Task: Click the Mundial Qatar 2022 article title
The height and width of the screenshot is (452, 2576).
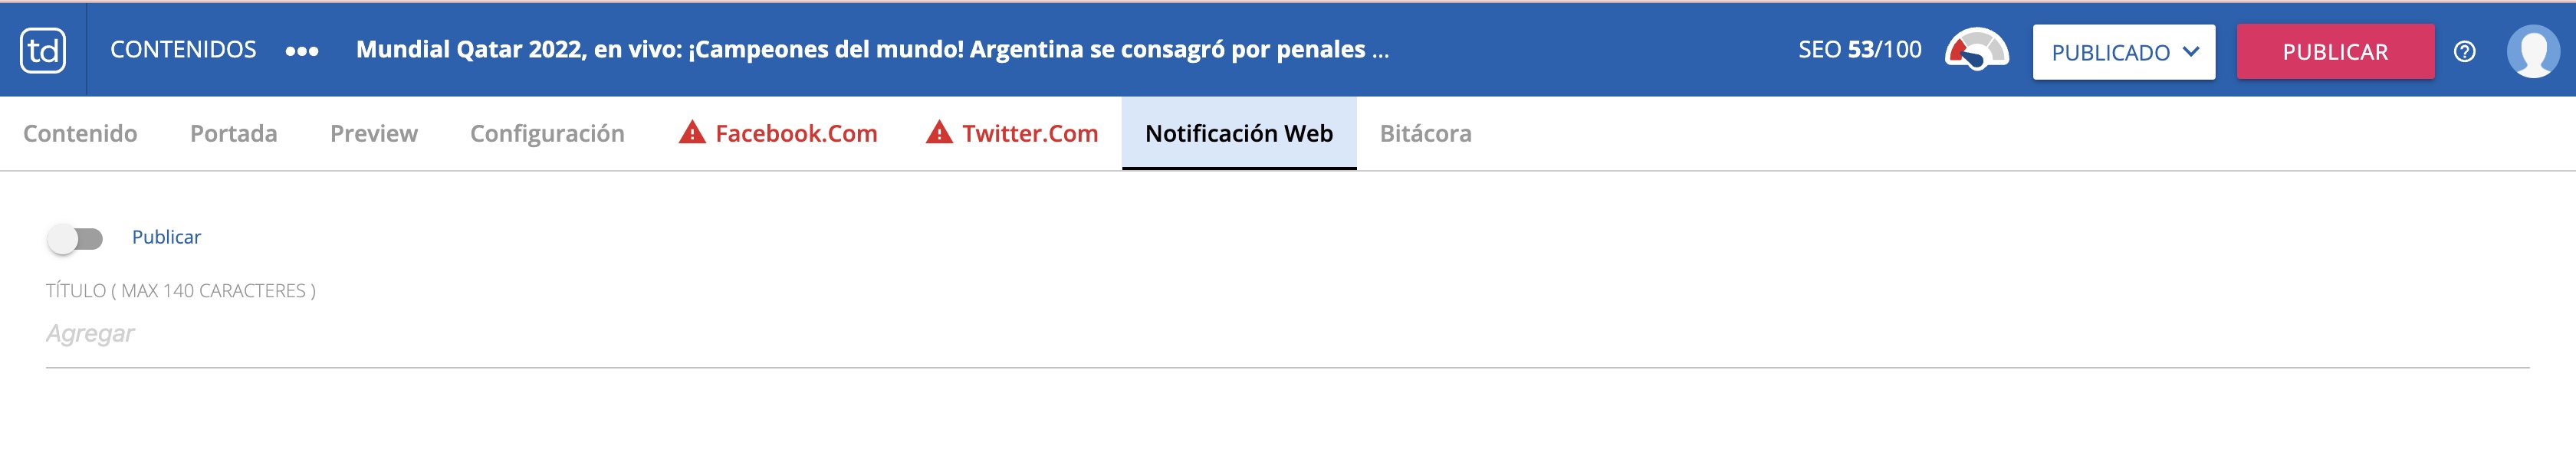Action: pos(871,50)
